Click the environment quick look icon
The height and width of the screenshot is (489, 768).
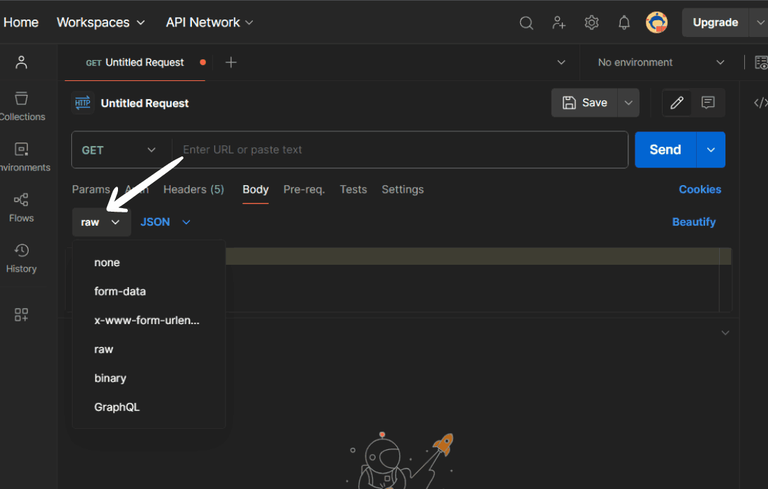[761, 63]
